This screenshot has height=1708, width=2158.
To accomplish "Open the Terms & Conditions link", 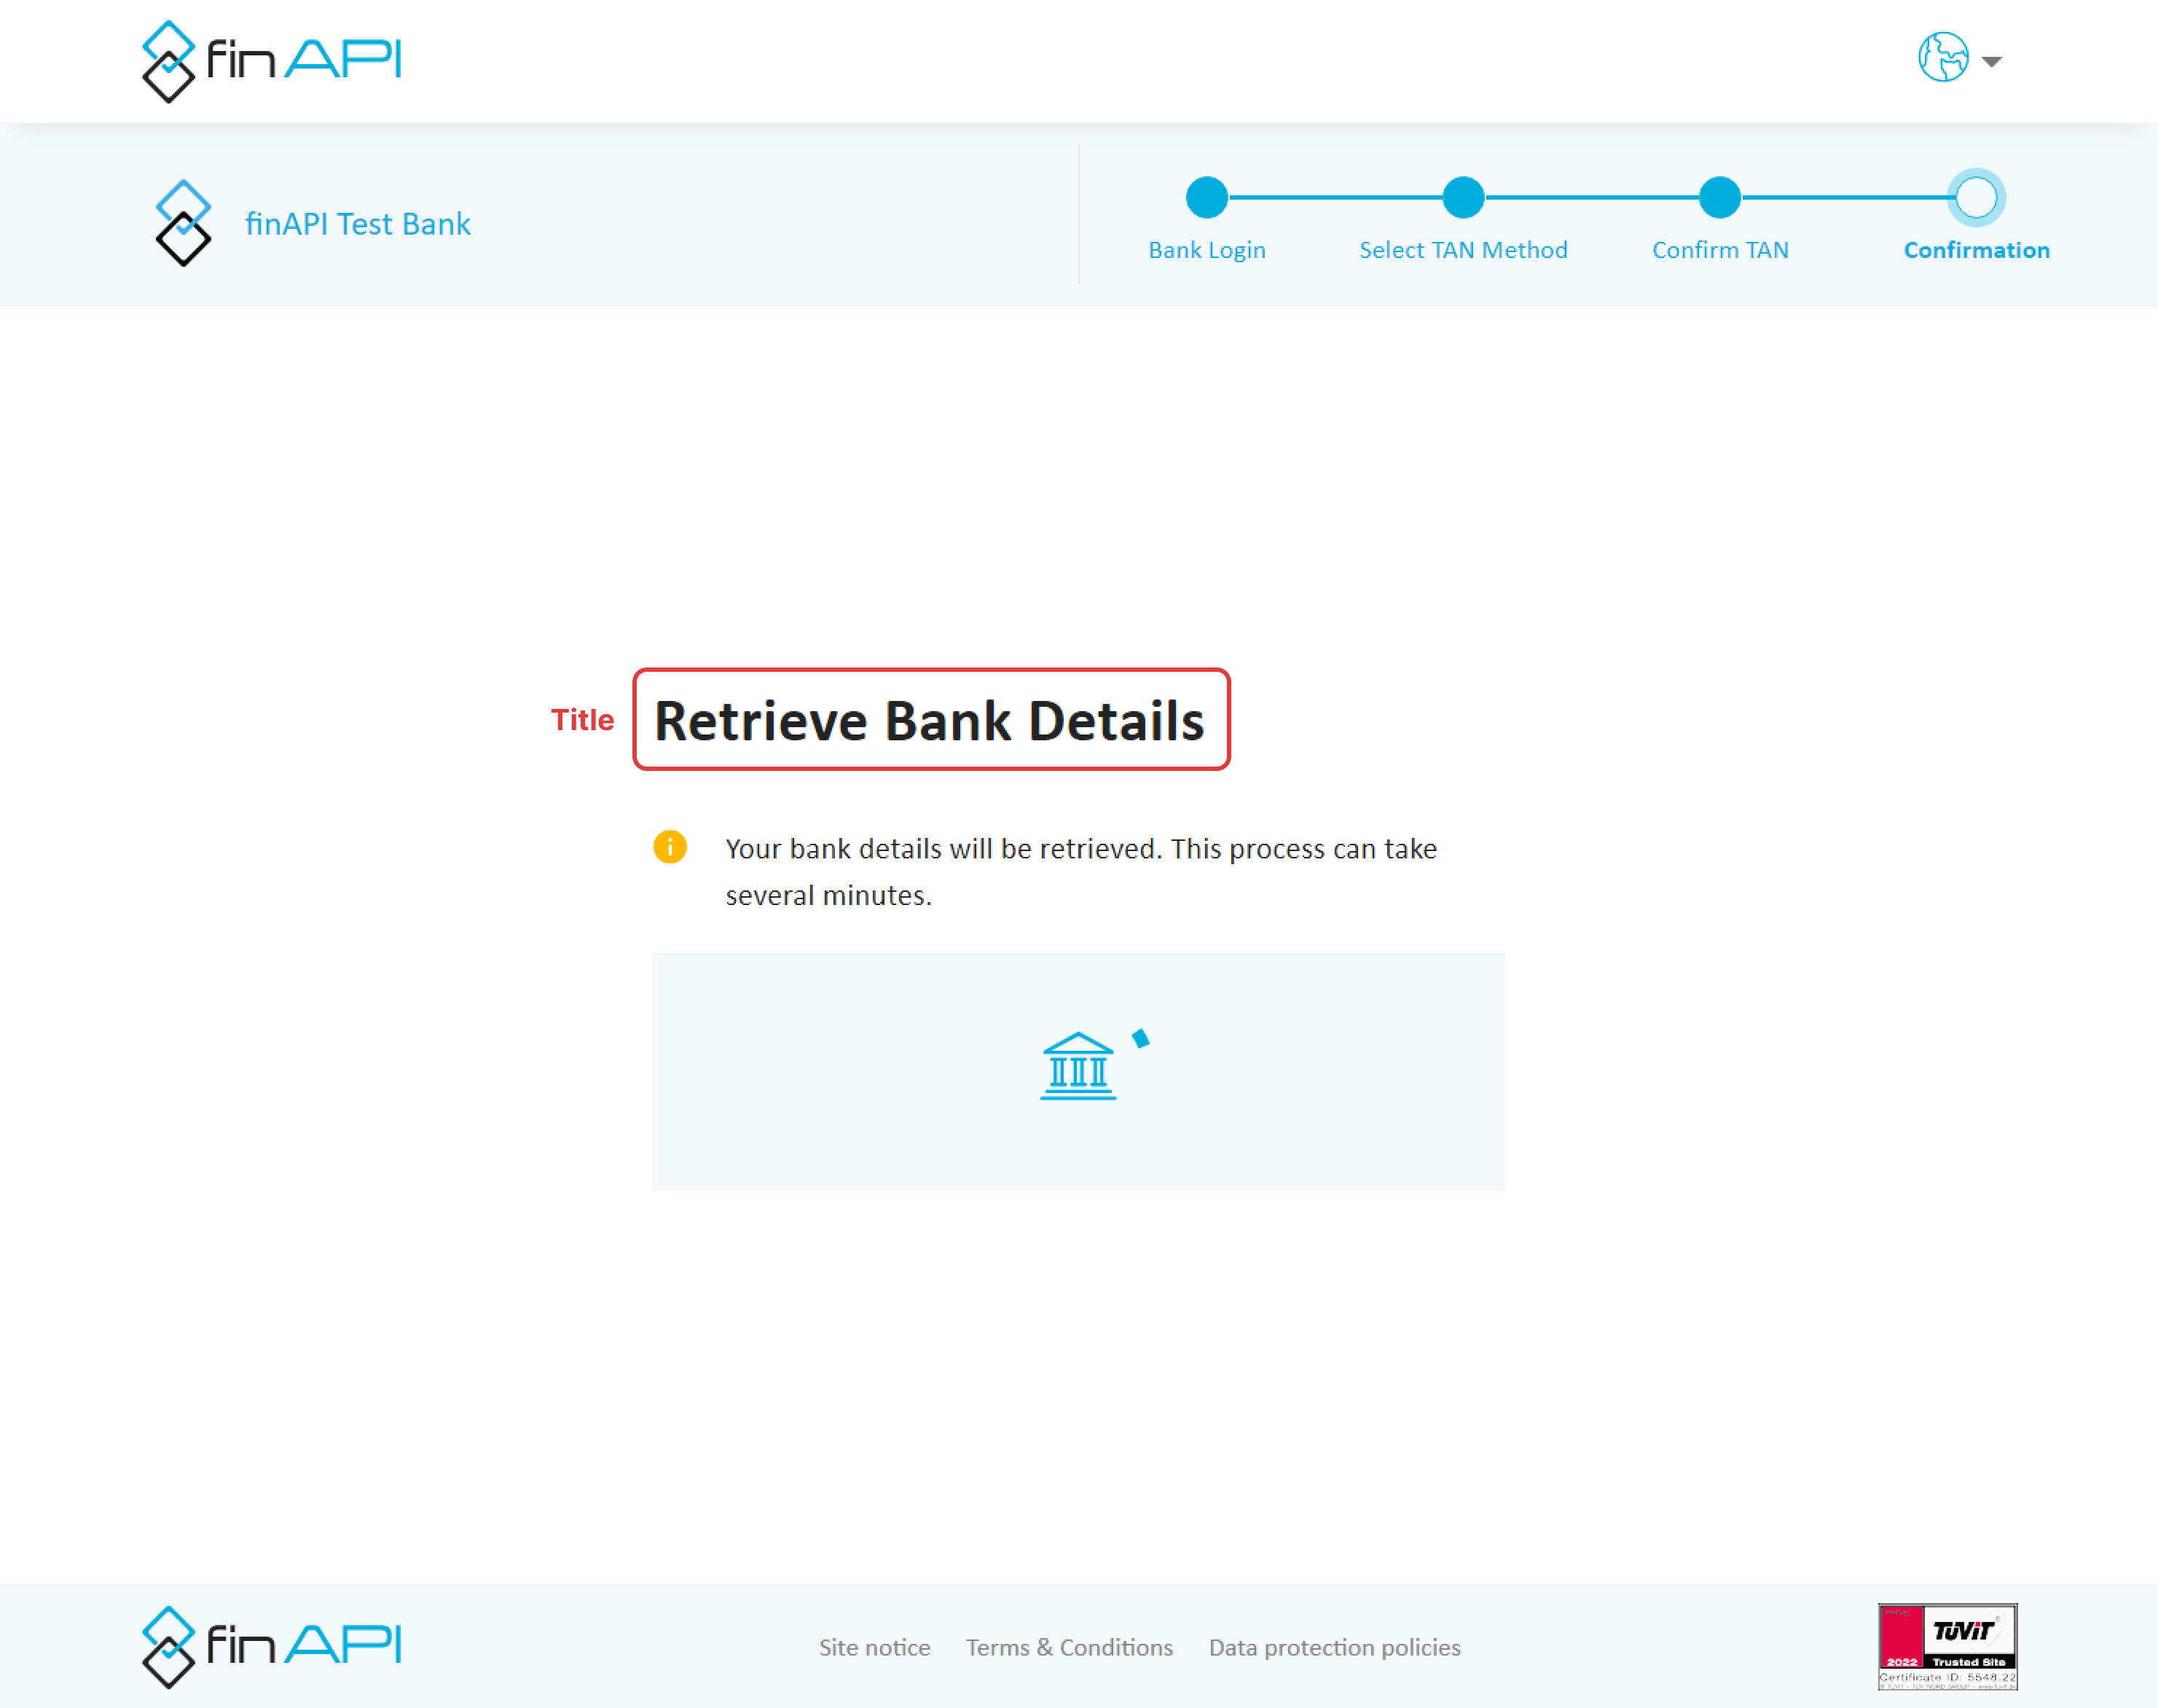I will pyautogui.click(x=1068, y=1647).
